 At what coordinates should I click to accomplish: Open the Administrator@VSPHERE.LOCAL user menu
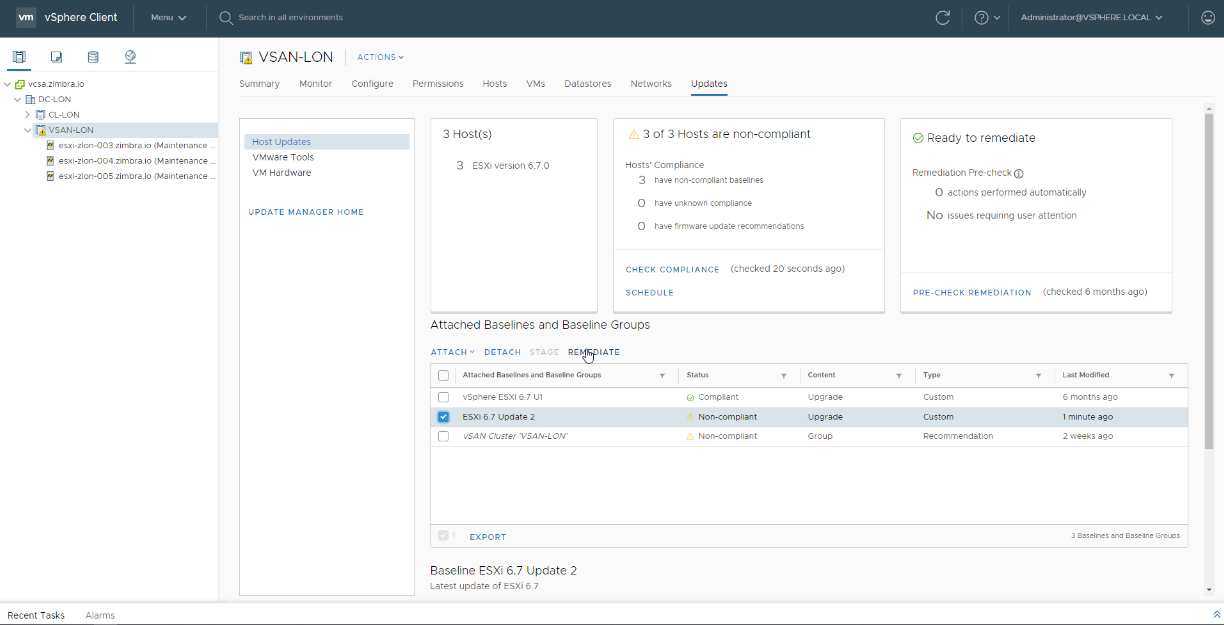tap(1091, 17)
